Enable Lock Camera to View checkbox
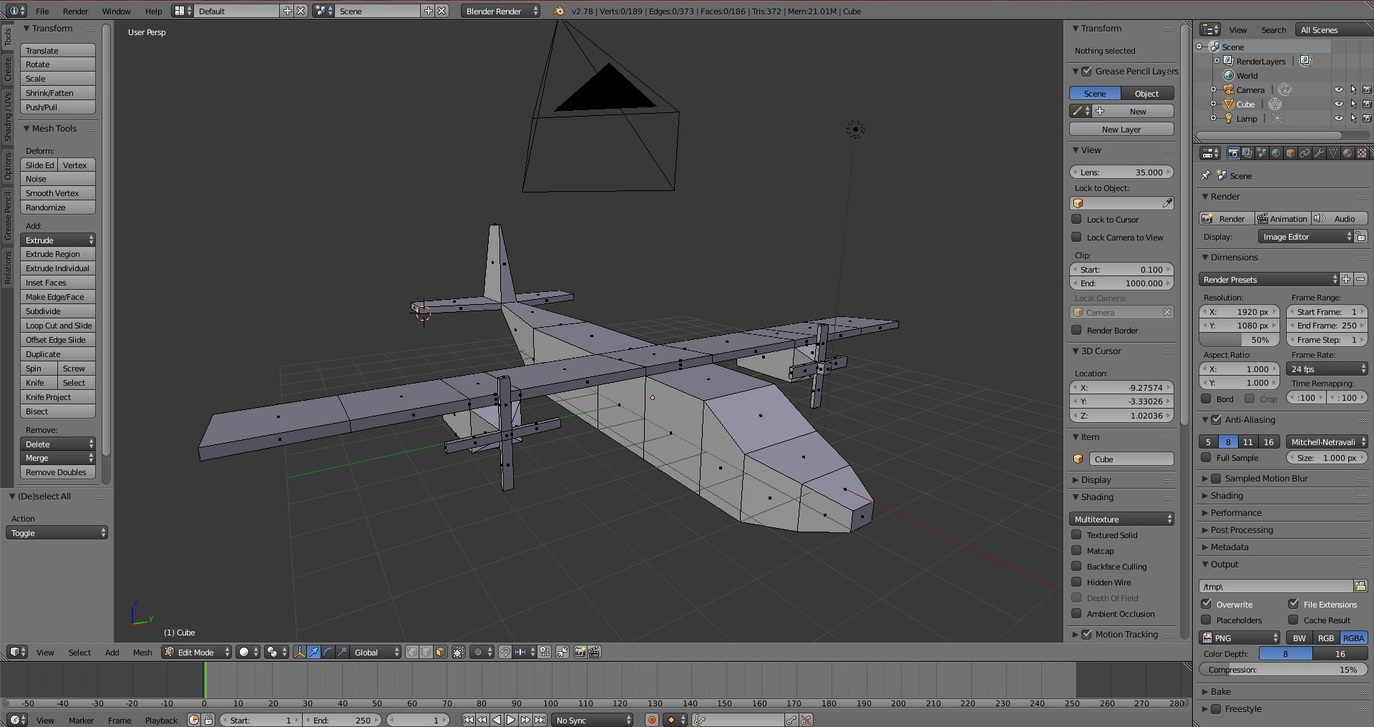This screenshot has width=1374, height=727. pyautogui.click(x=1077, y=237)
